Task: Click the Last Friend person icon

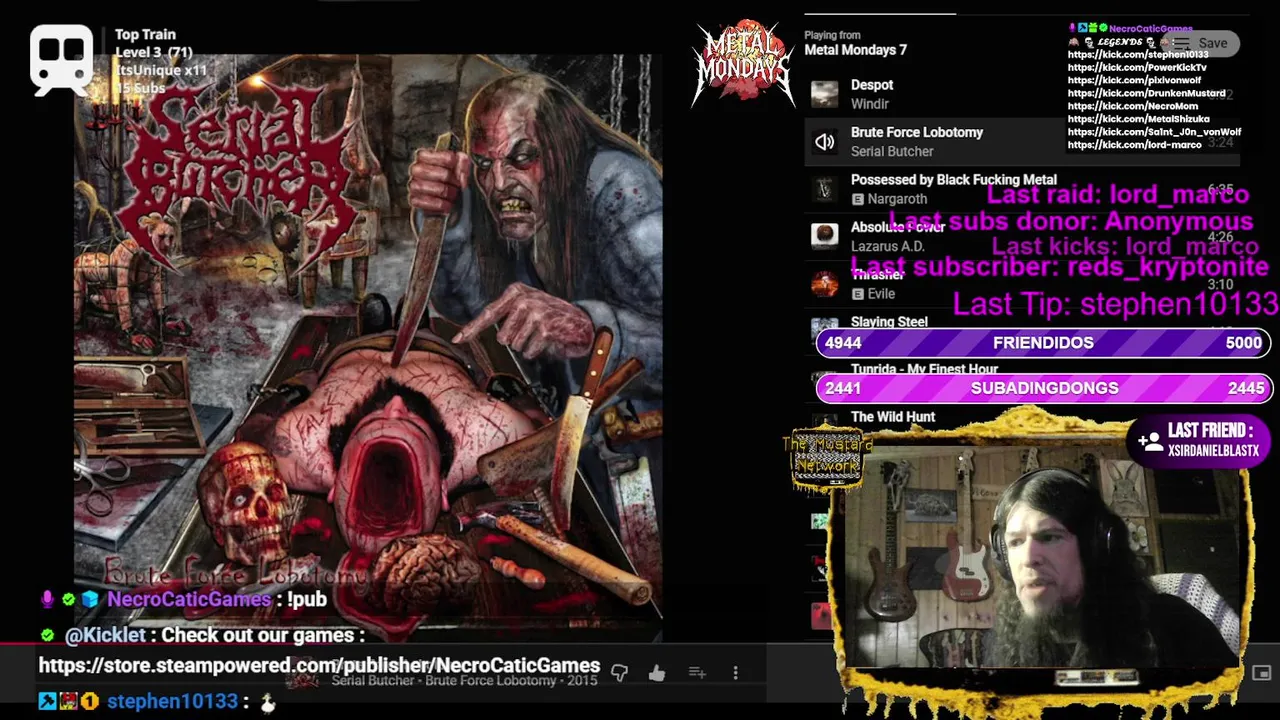Action: [1149, 440]
